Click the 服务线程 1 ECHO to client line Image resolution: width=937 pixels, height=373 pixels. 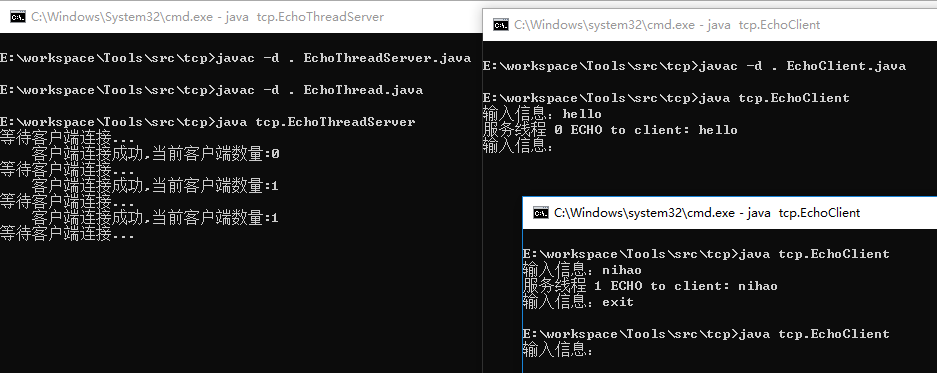click(x=650, y=286)
